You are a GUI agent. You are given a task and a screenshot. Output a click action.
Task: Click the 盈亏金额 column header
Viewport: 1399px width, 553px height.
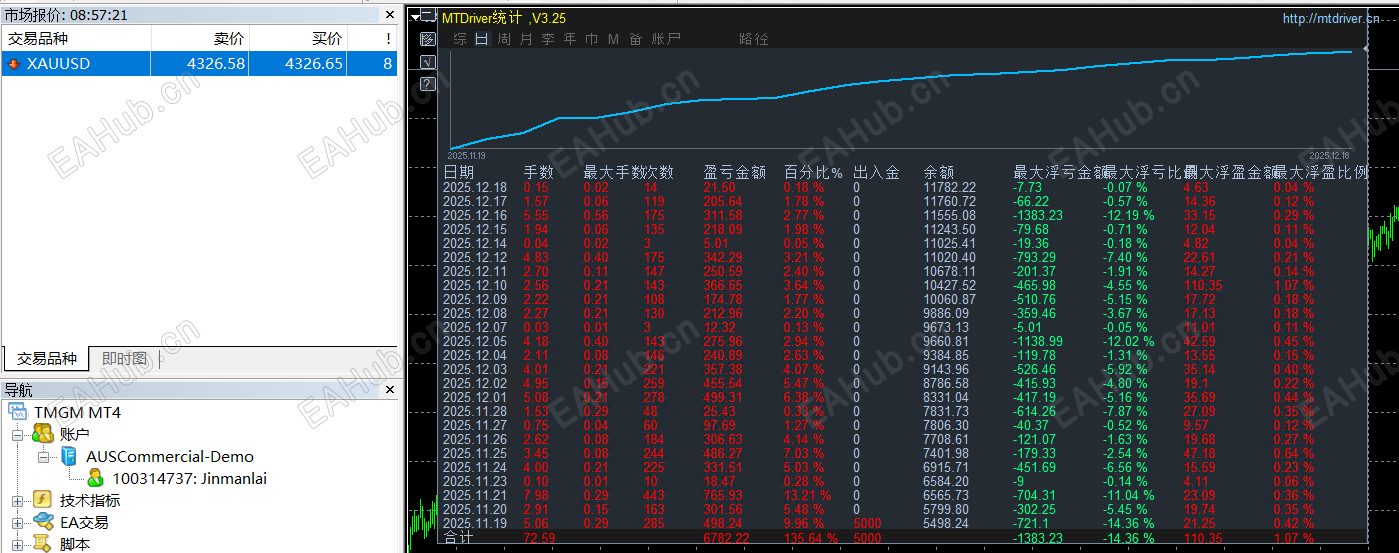[735, 172]
